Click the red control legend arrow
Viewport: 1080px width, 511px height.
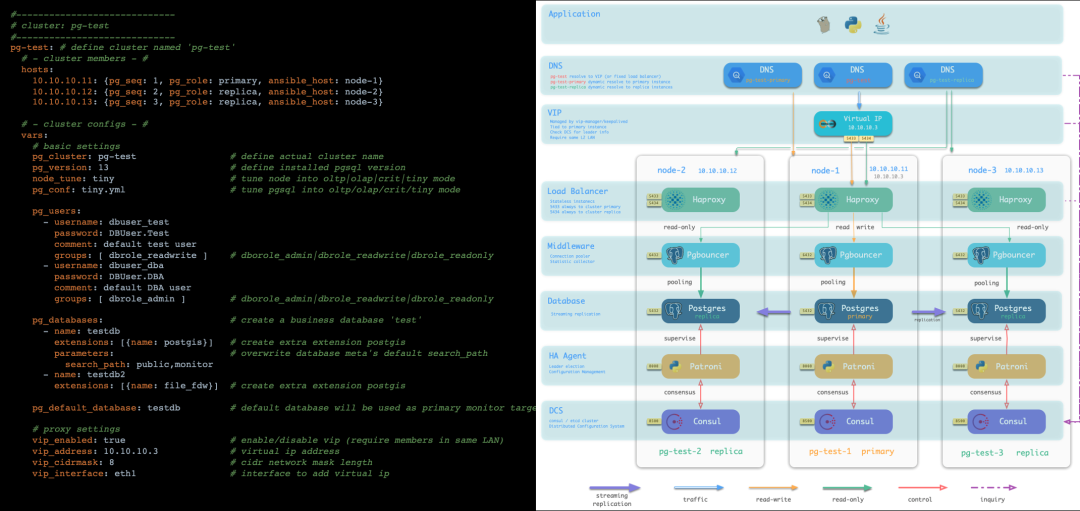(922, 487)
